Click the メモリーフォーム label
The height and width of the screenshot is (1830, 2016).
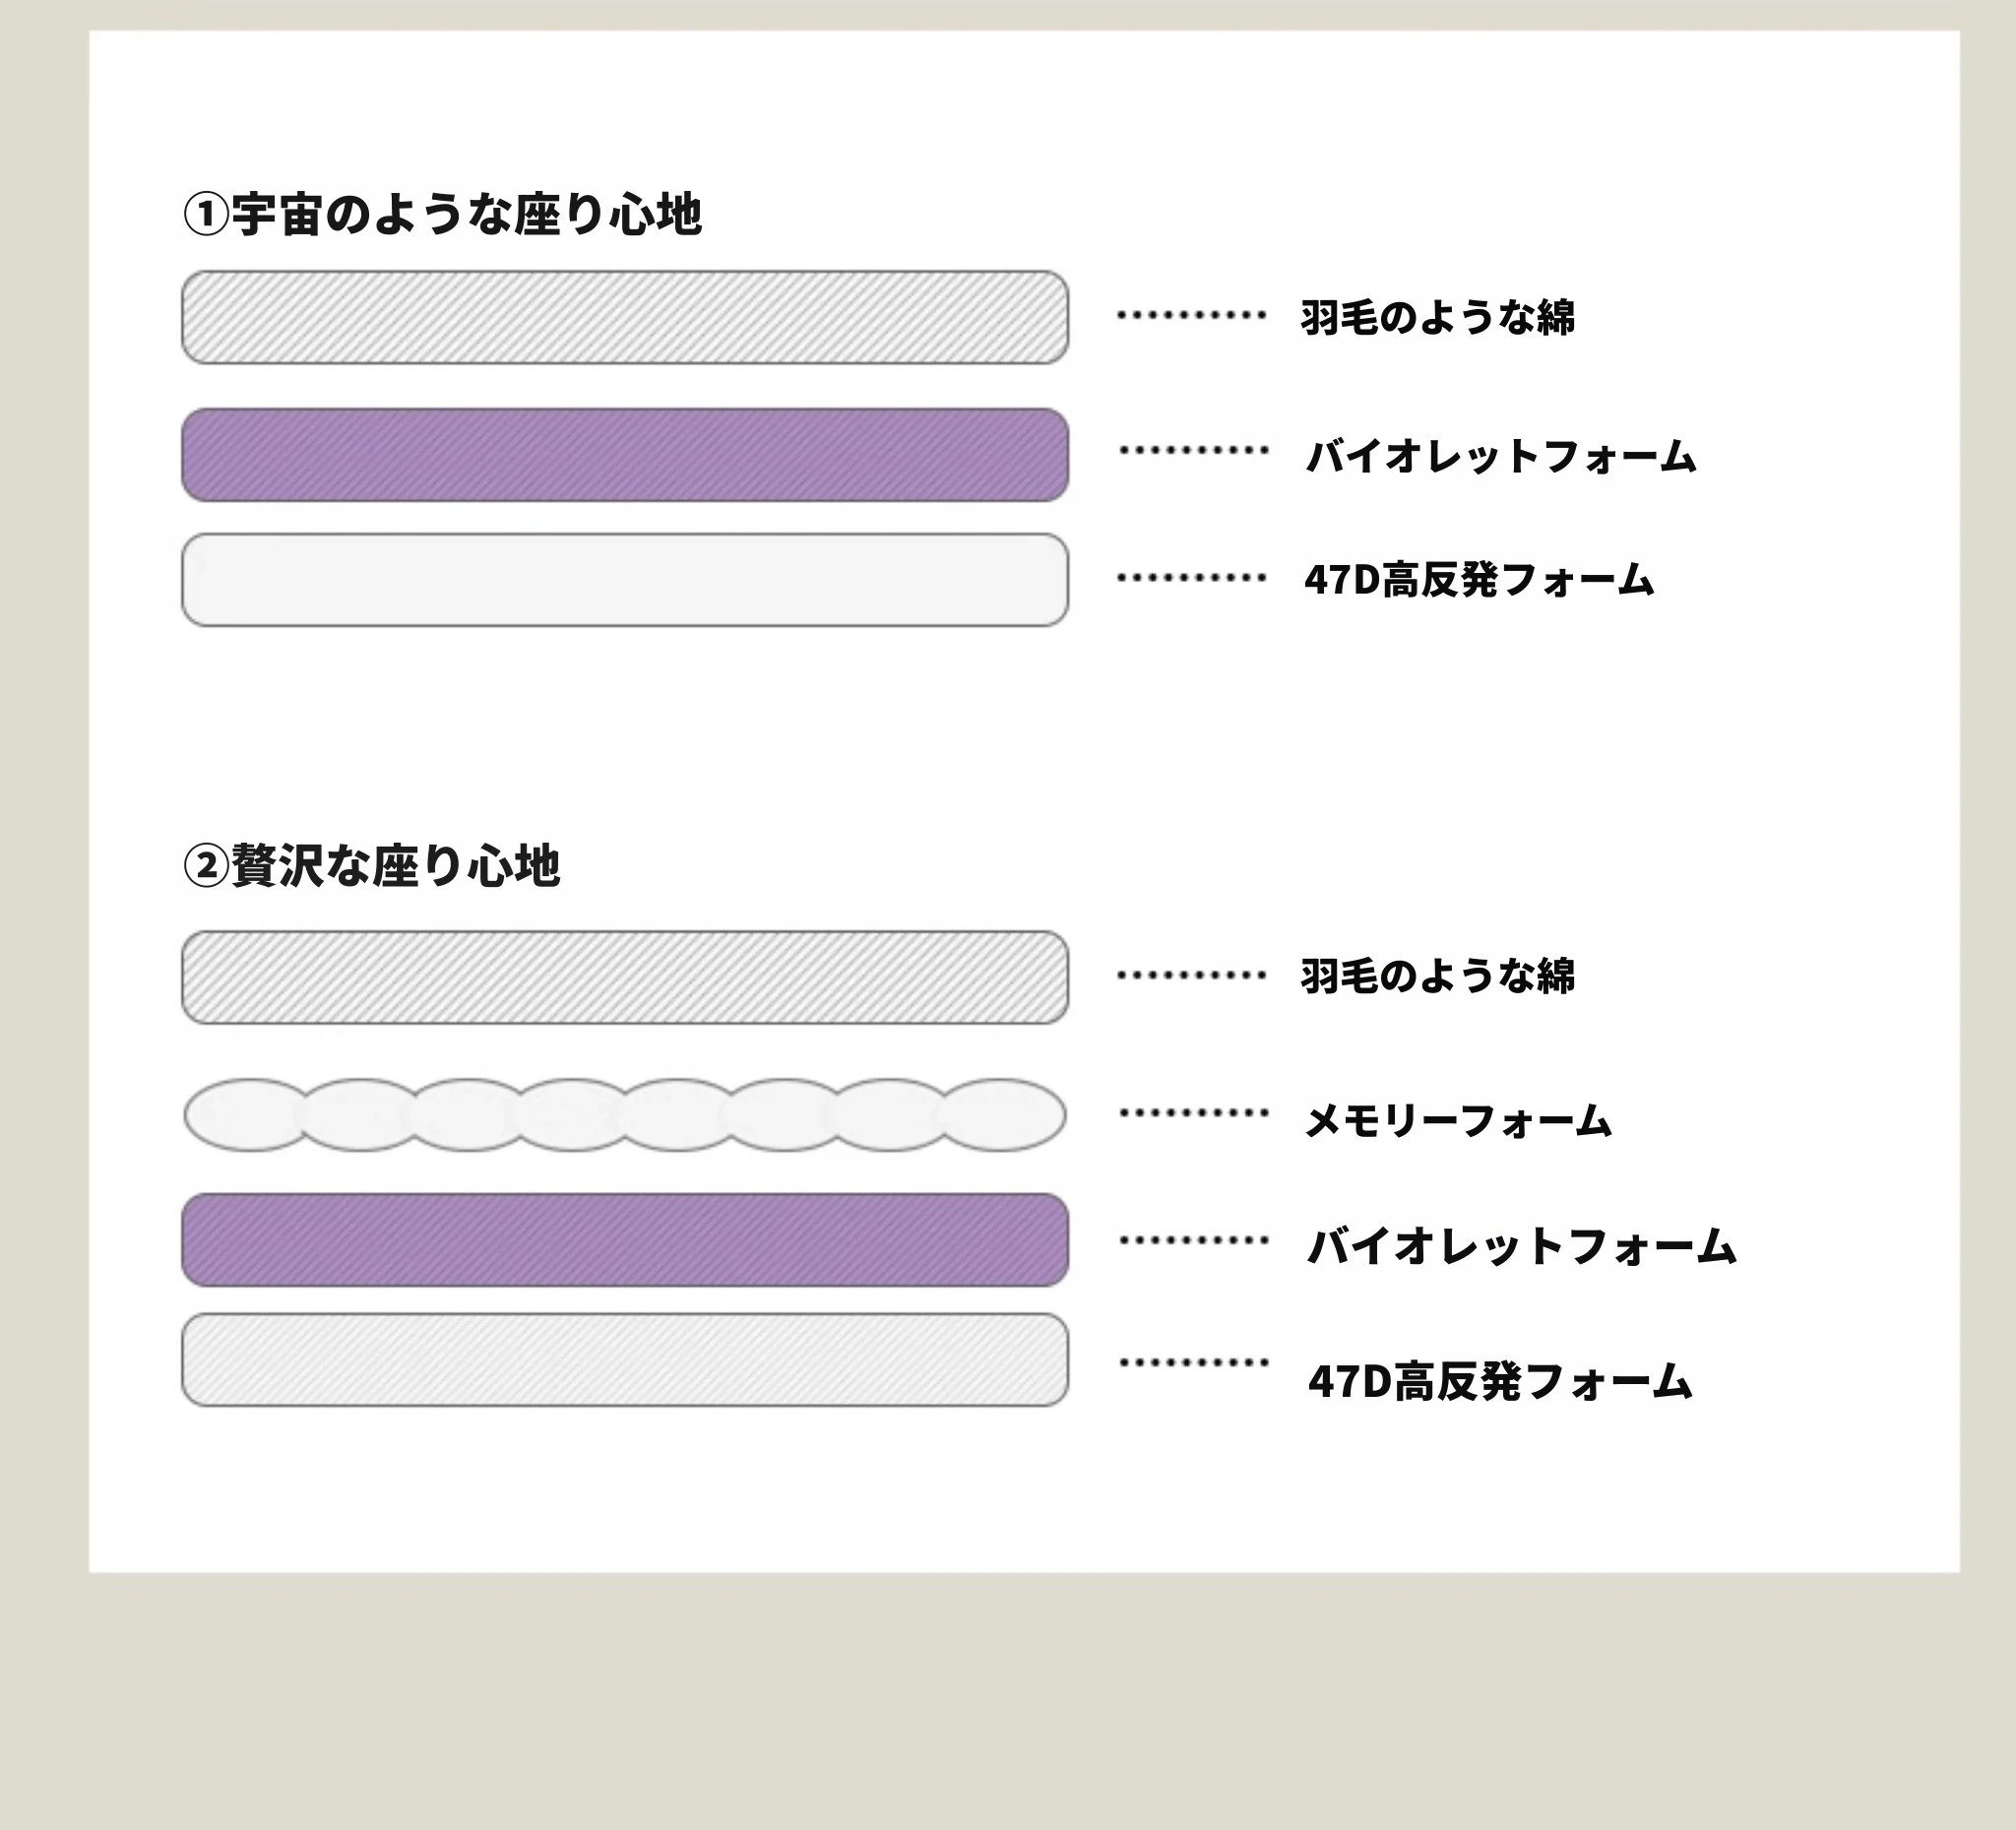(1458, 1121)
